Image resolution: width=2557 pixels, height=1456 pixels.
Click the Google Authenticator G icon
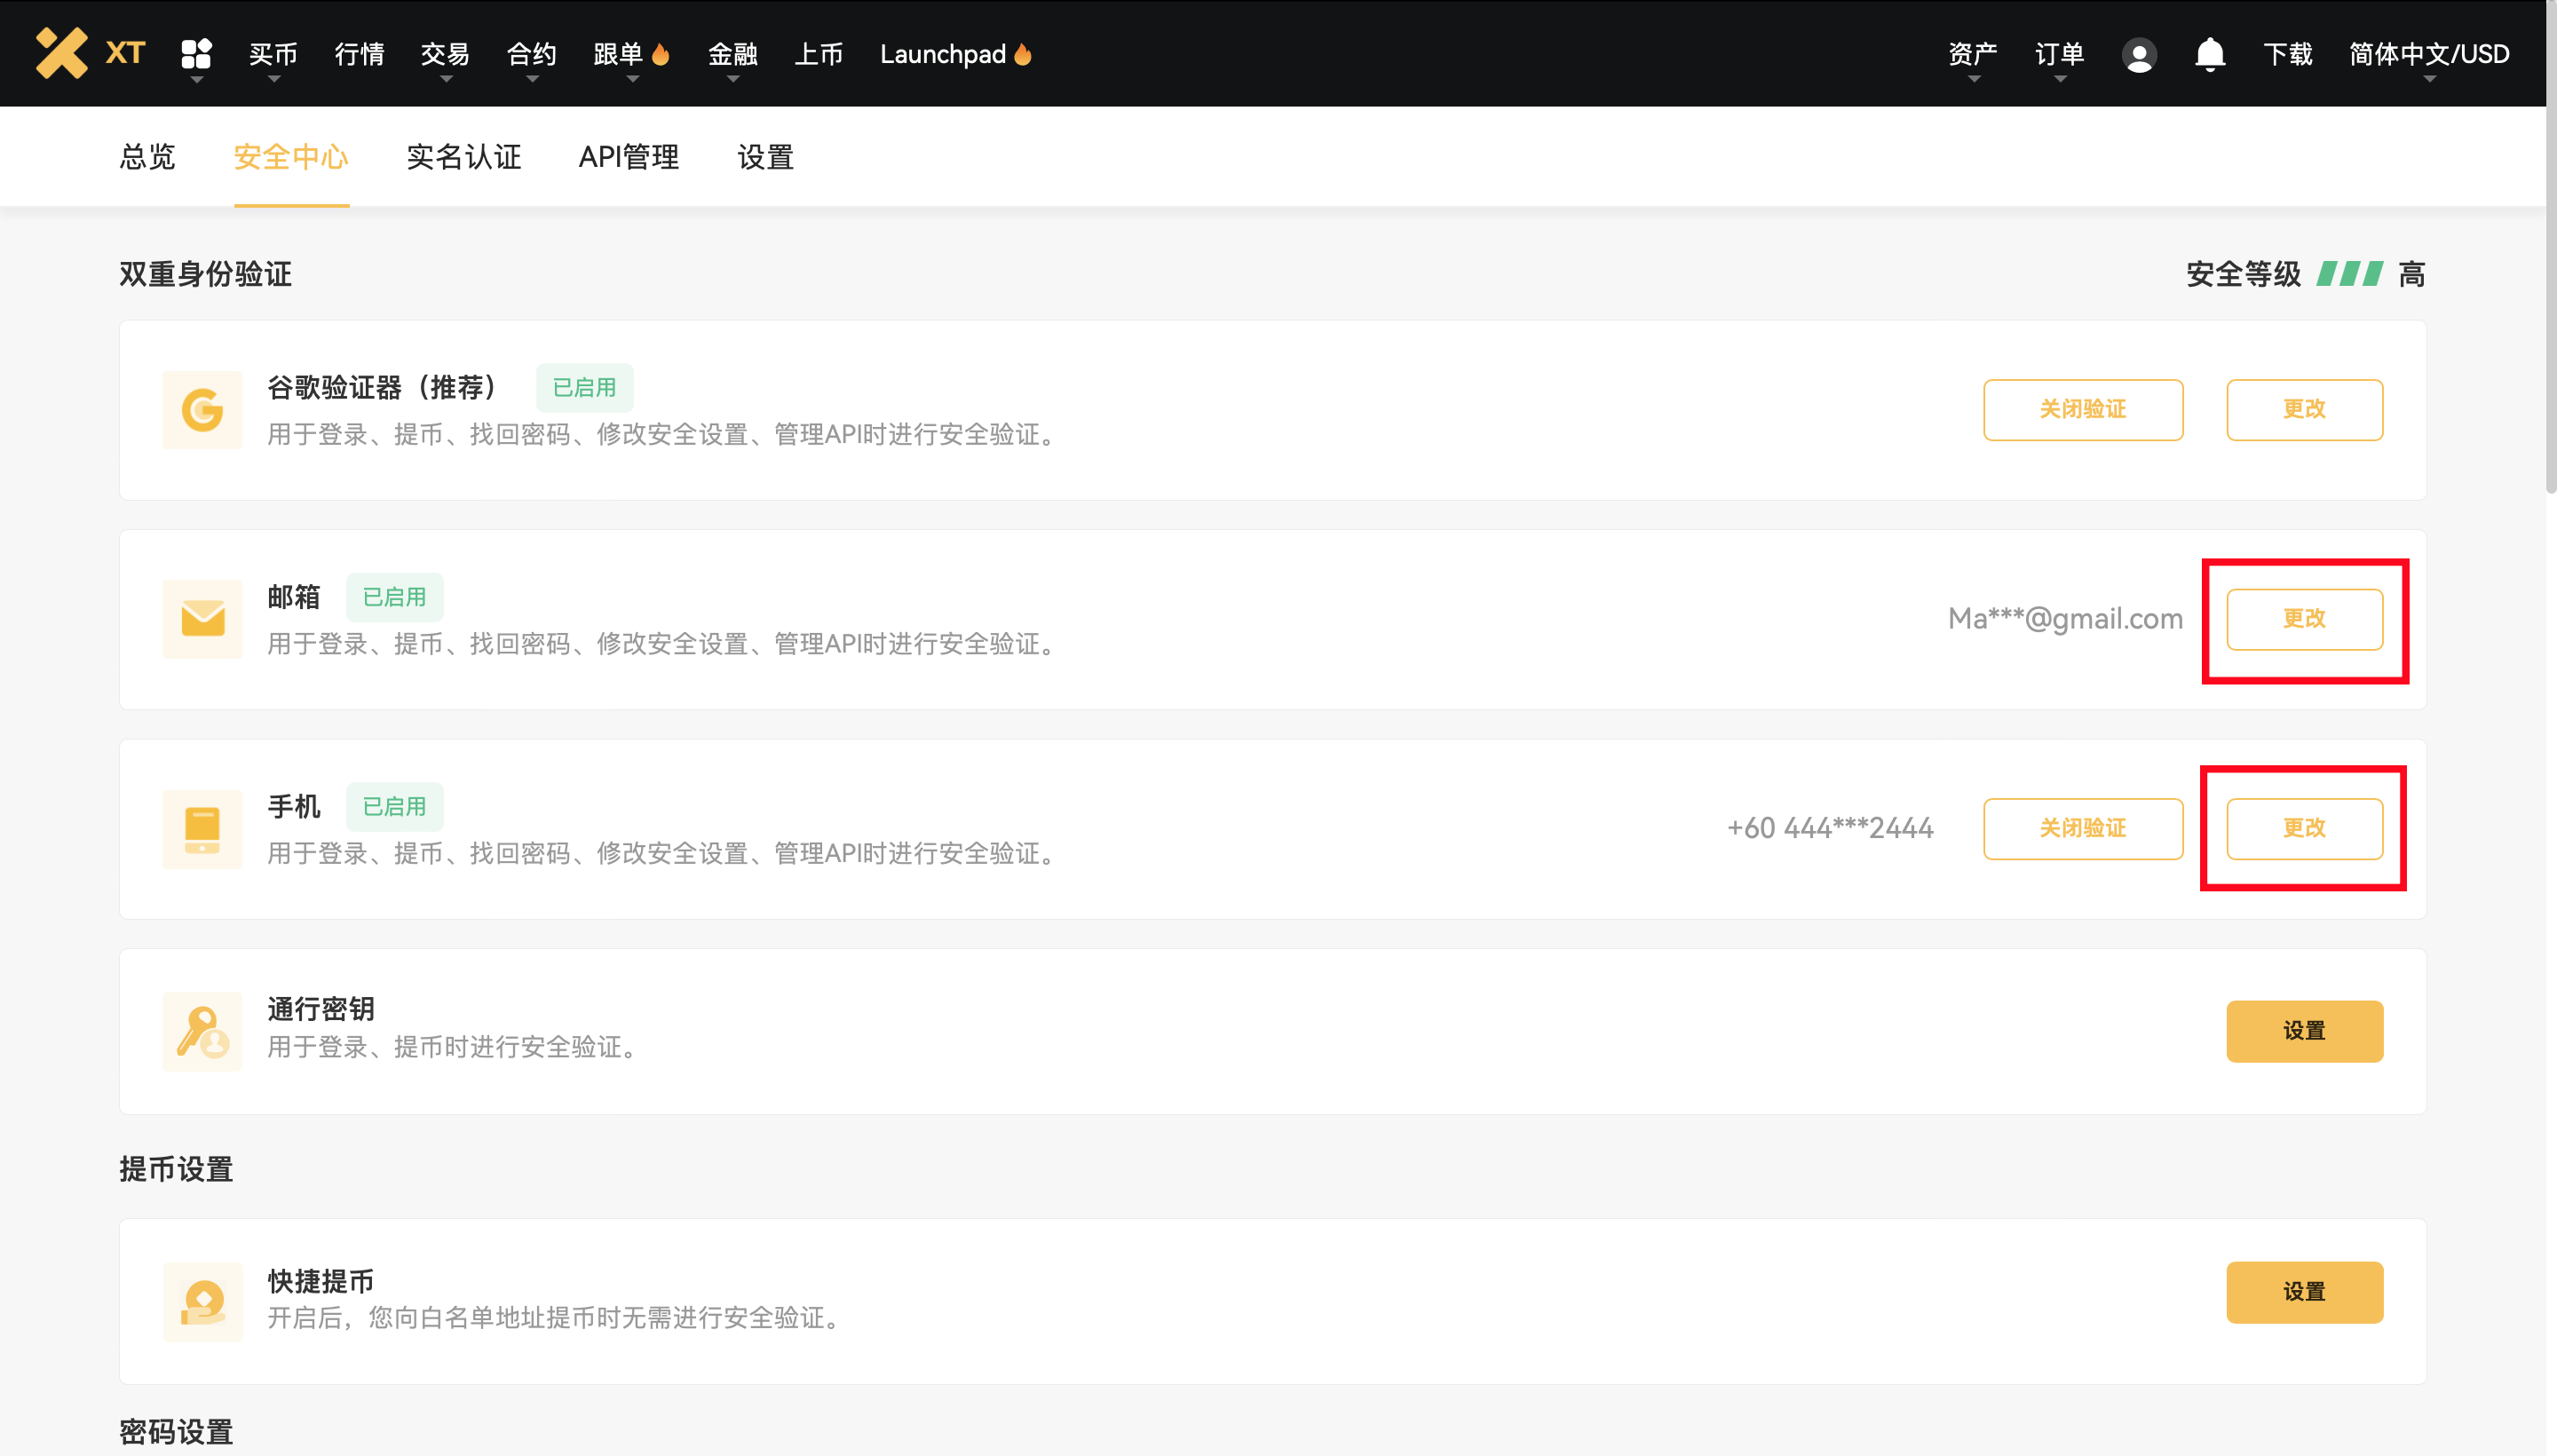(x=202, y=410)
